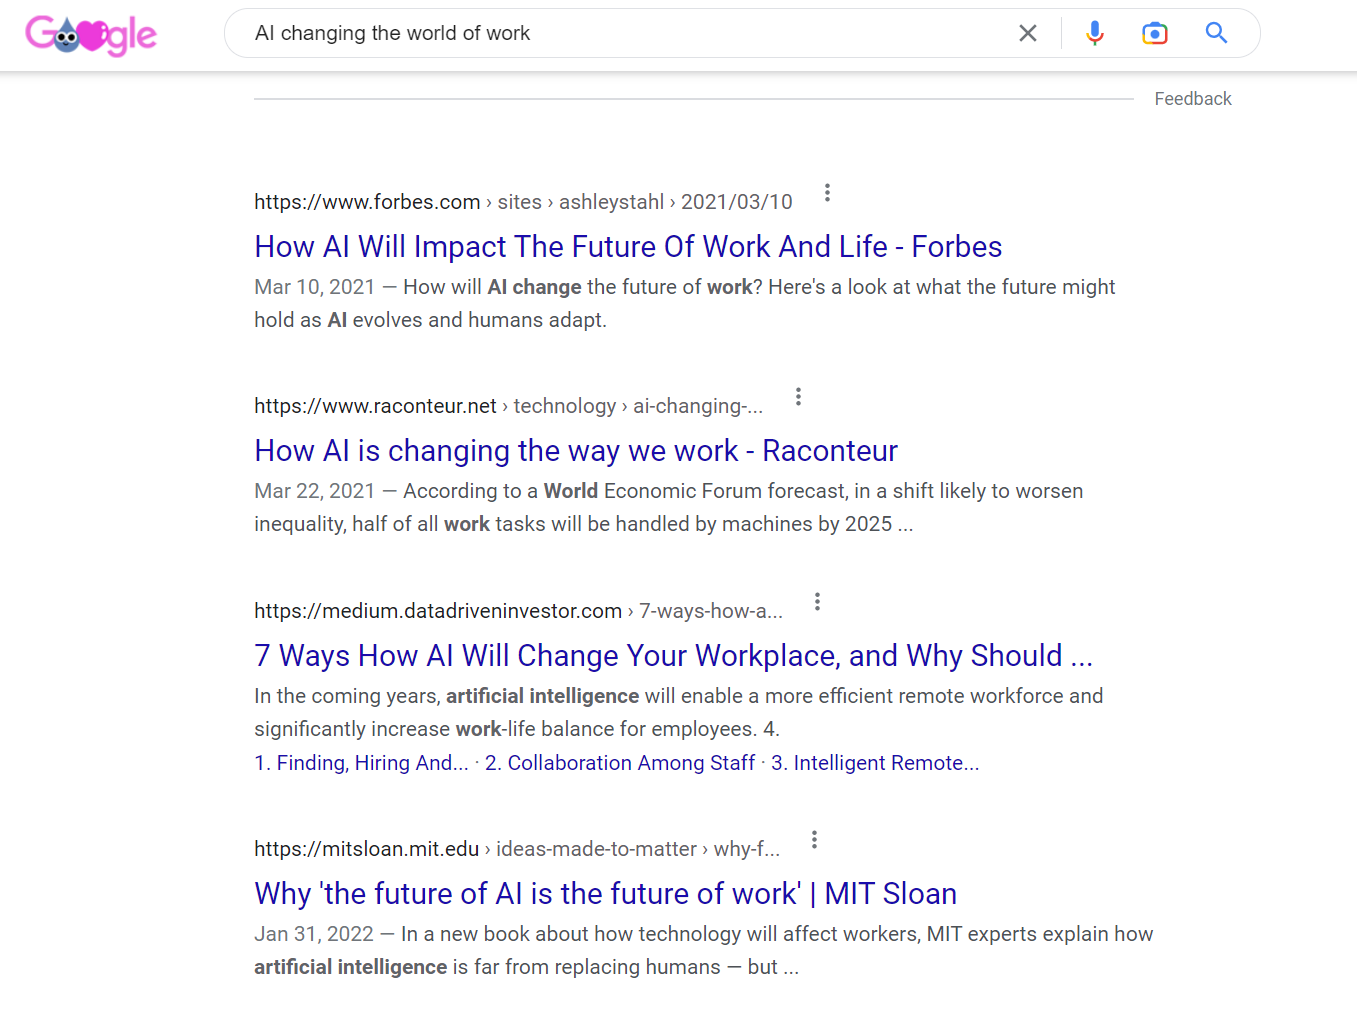The width and height of the screenshot is (1357, 1015).
Task: Open three-dot menu for MIT Sloan result
Action: click(814, 840)
